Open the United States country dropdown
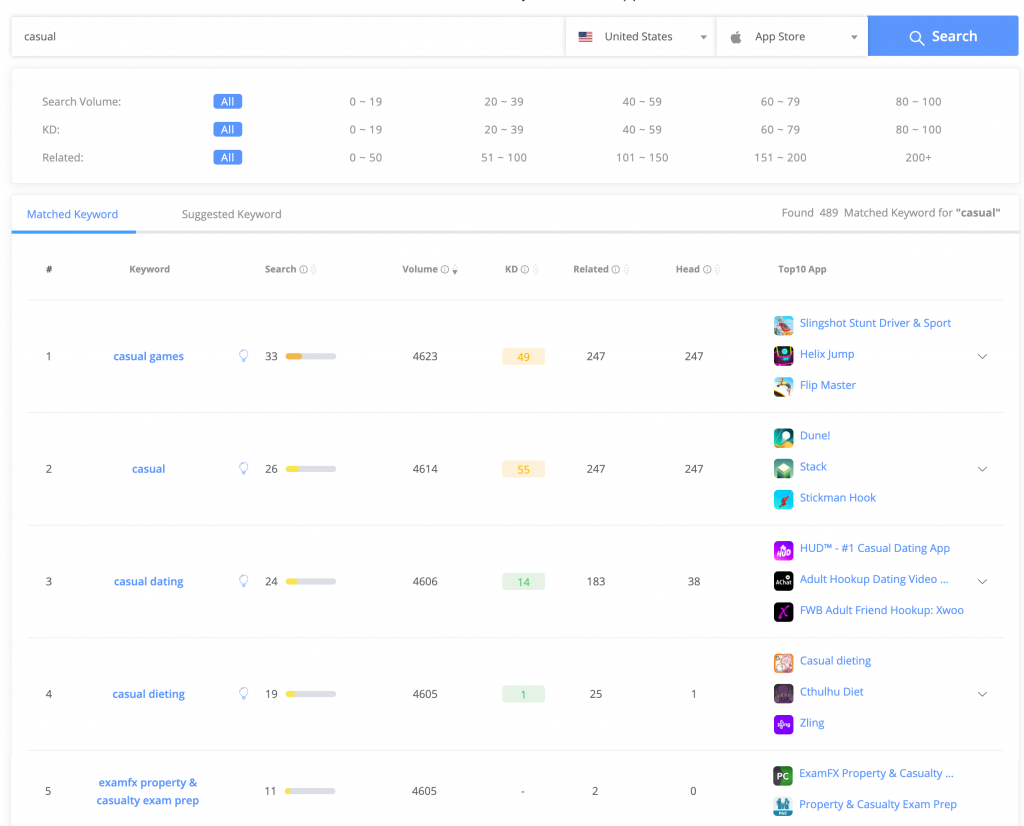1024x826 pixels. [641, 37]
